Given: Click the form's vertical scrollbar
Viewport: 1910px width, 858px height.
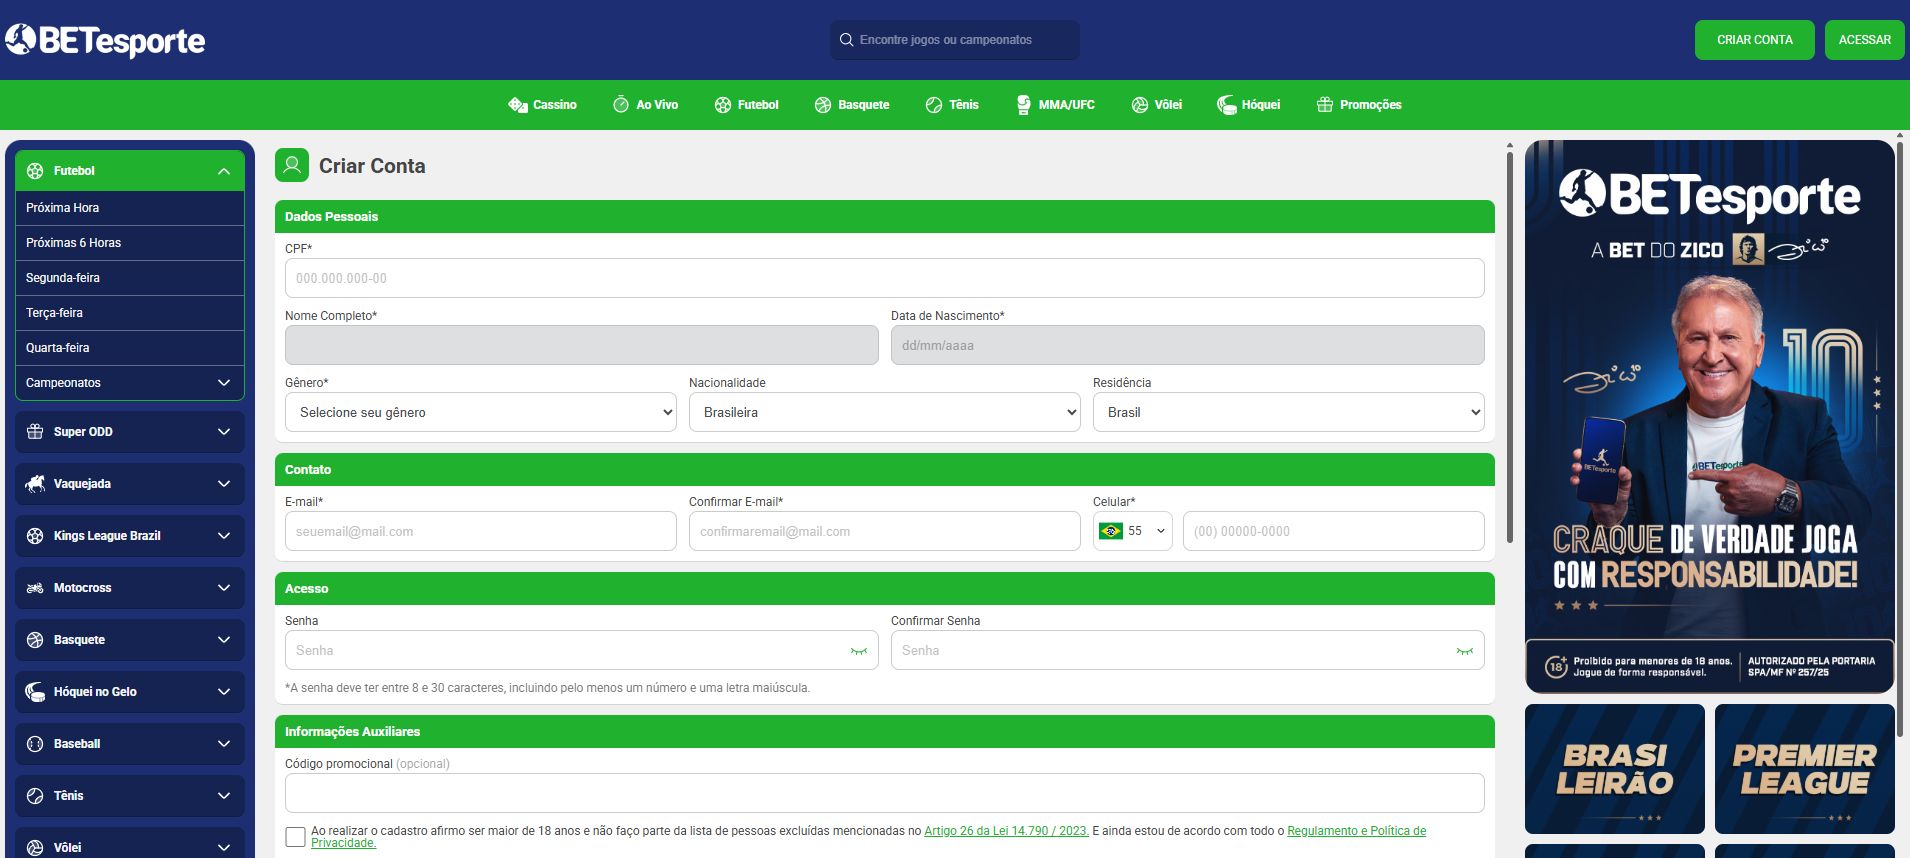Looking at the screenshot, I should [1510, 345].
